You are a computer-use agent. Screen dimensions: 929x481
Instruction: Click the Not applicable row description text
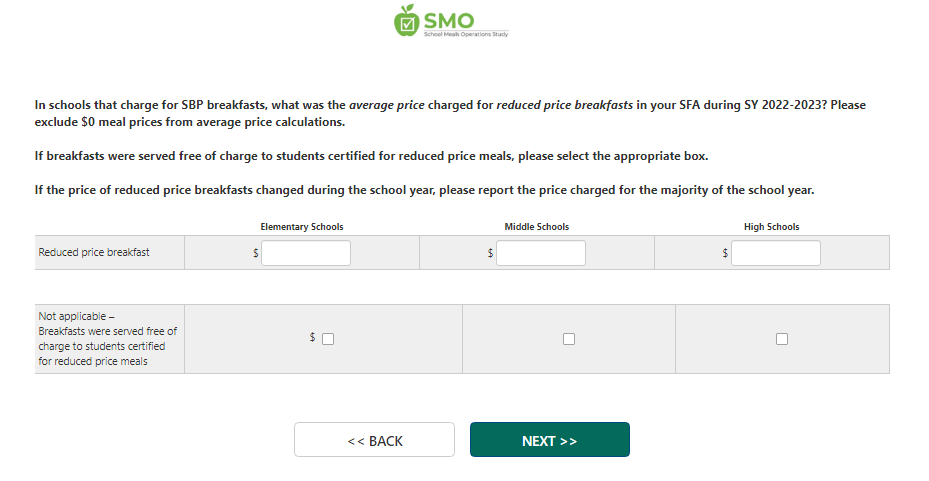point(107,339)
